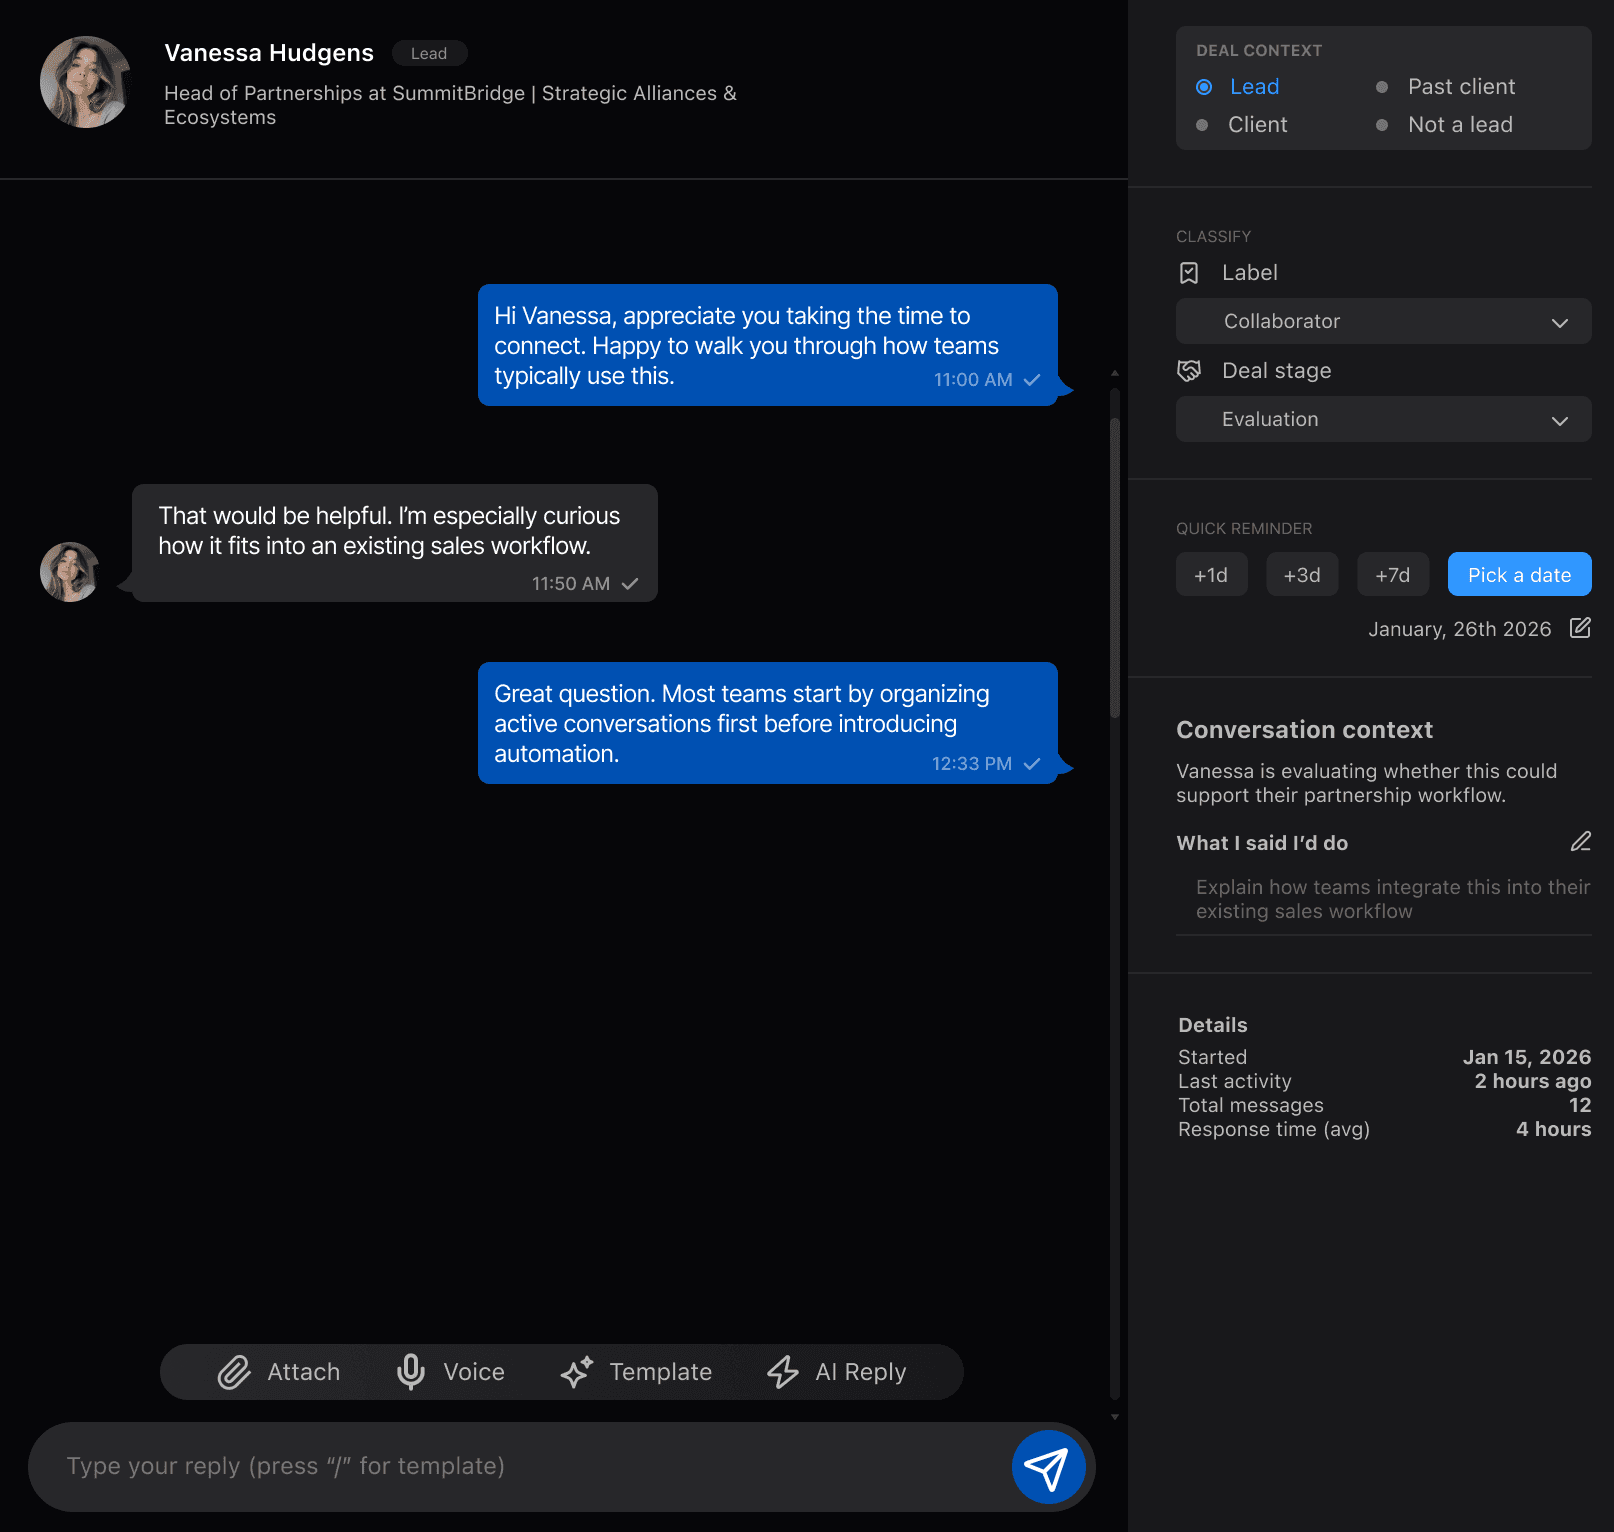The width and height of the screenshot is (1614, 1532).
Task: Open the Collaborator label dropdown
Action: click(x=1383, y=321)
